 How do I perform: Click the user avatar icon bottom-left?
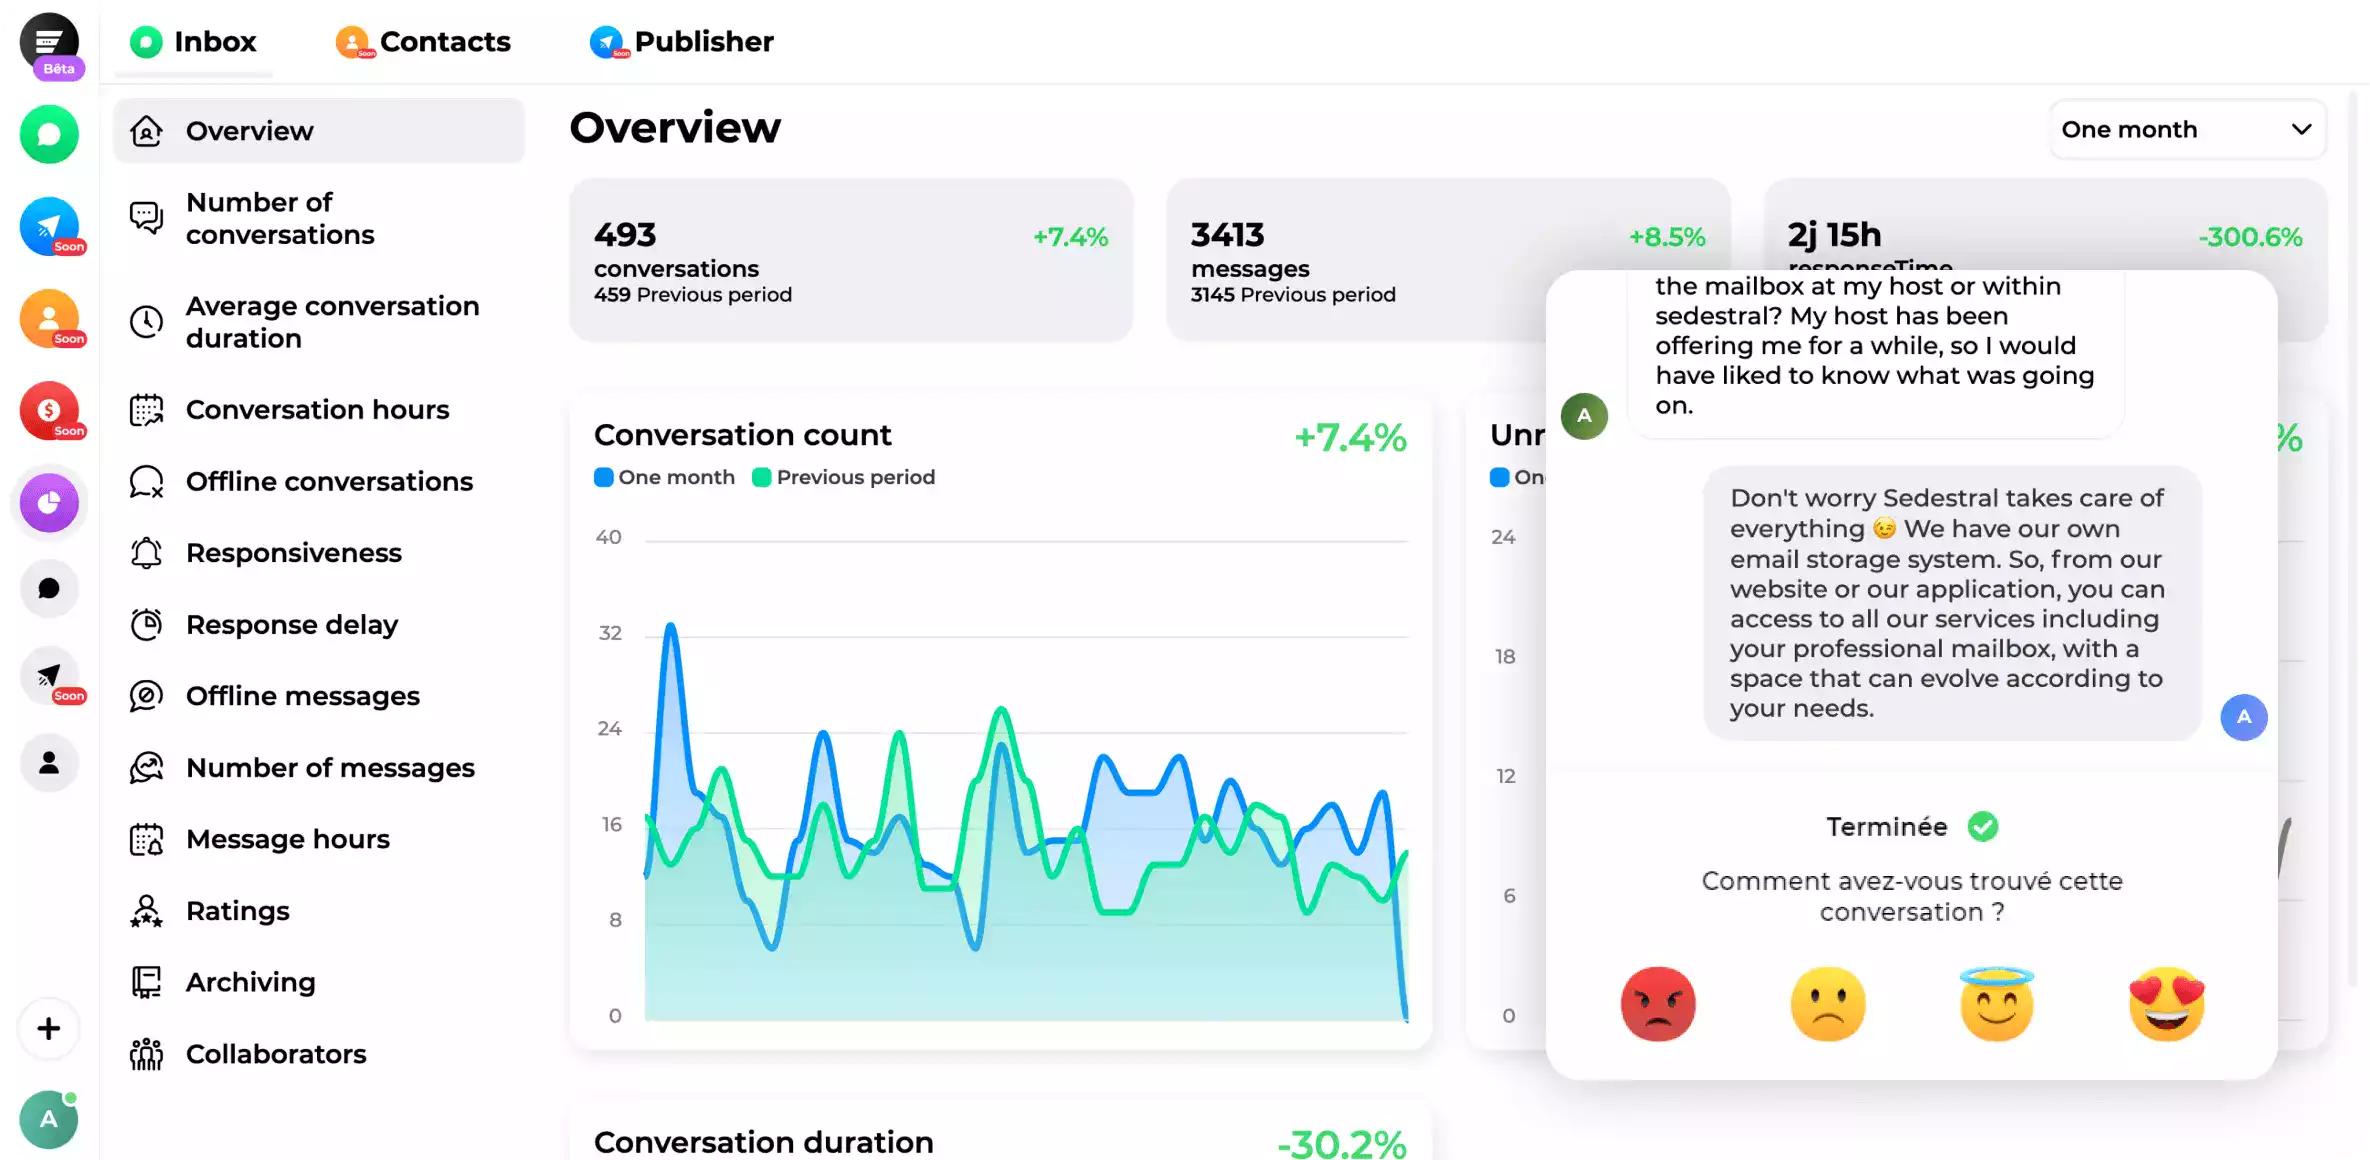(48, 1119)
